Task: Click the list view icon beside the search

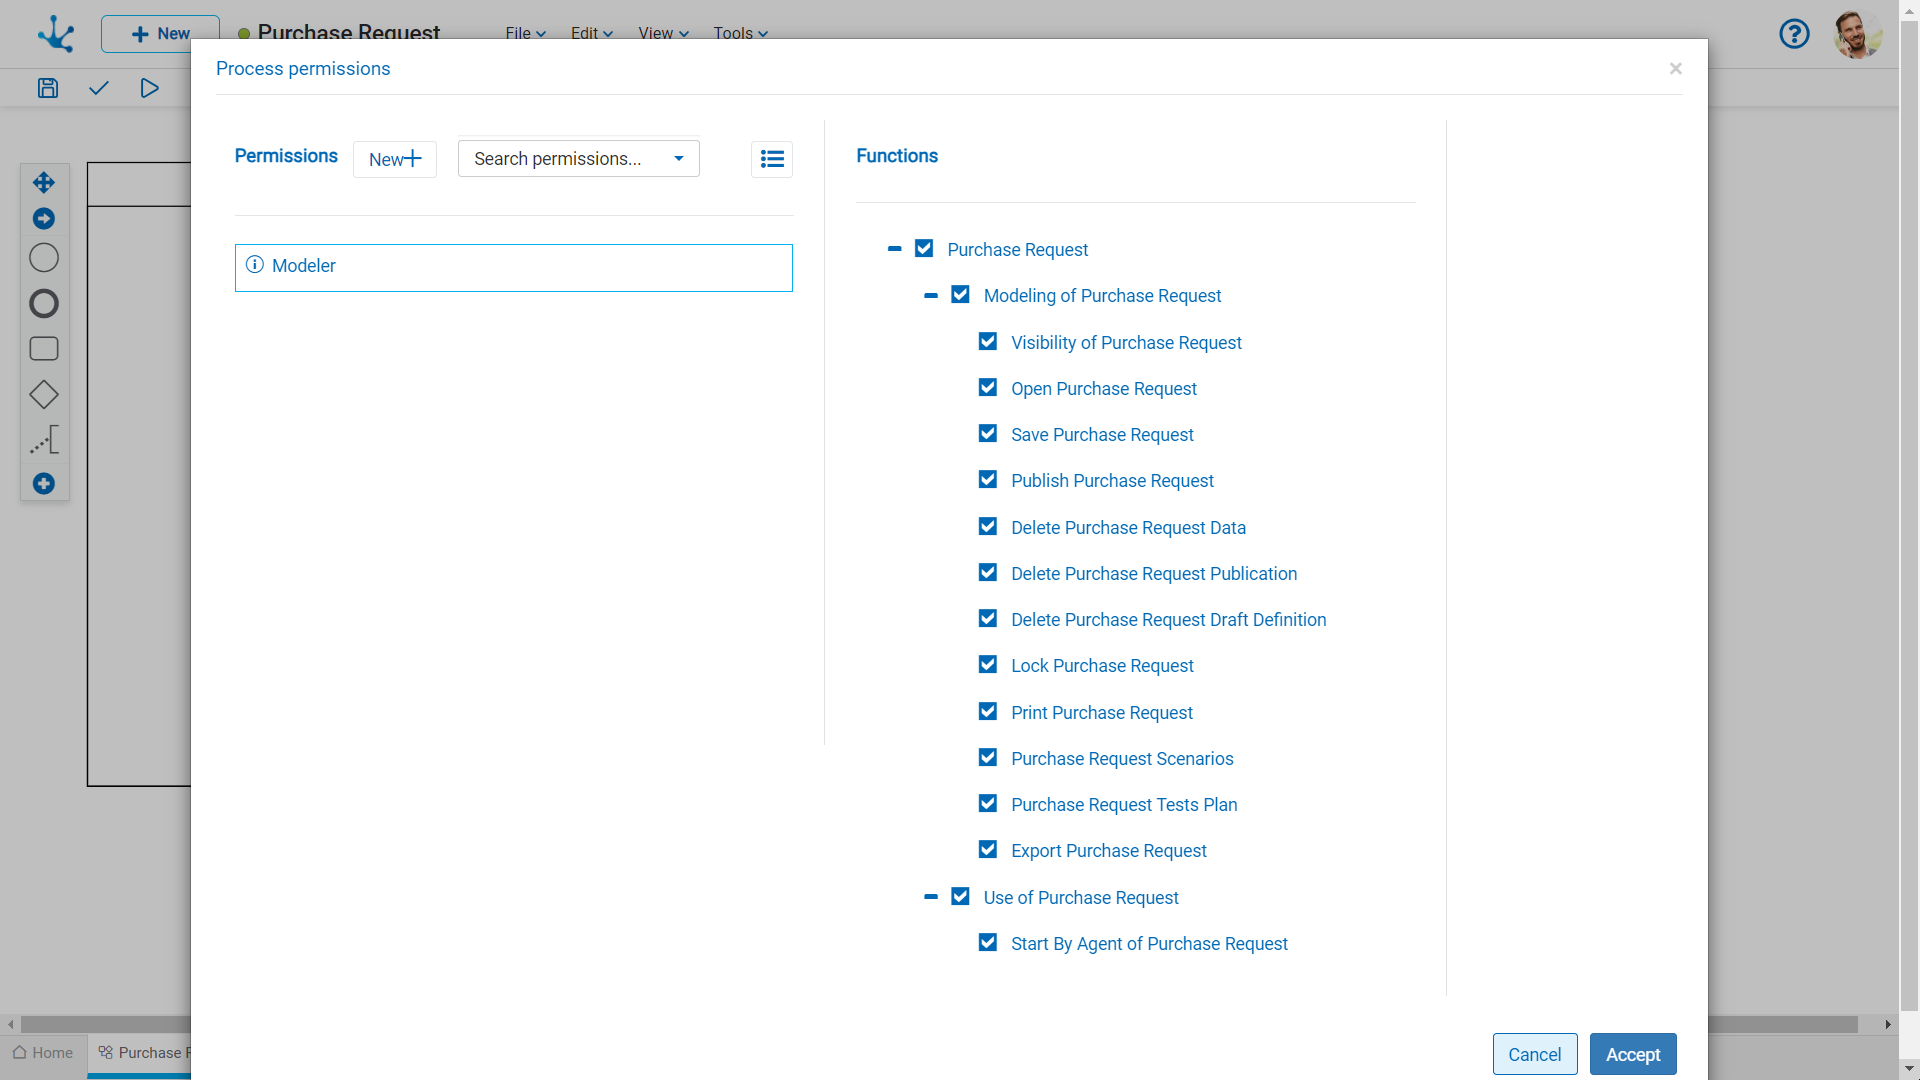Action: [771, 159]
